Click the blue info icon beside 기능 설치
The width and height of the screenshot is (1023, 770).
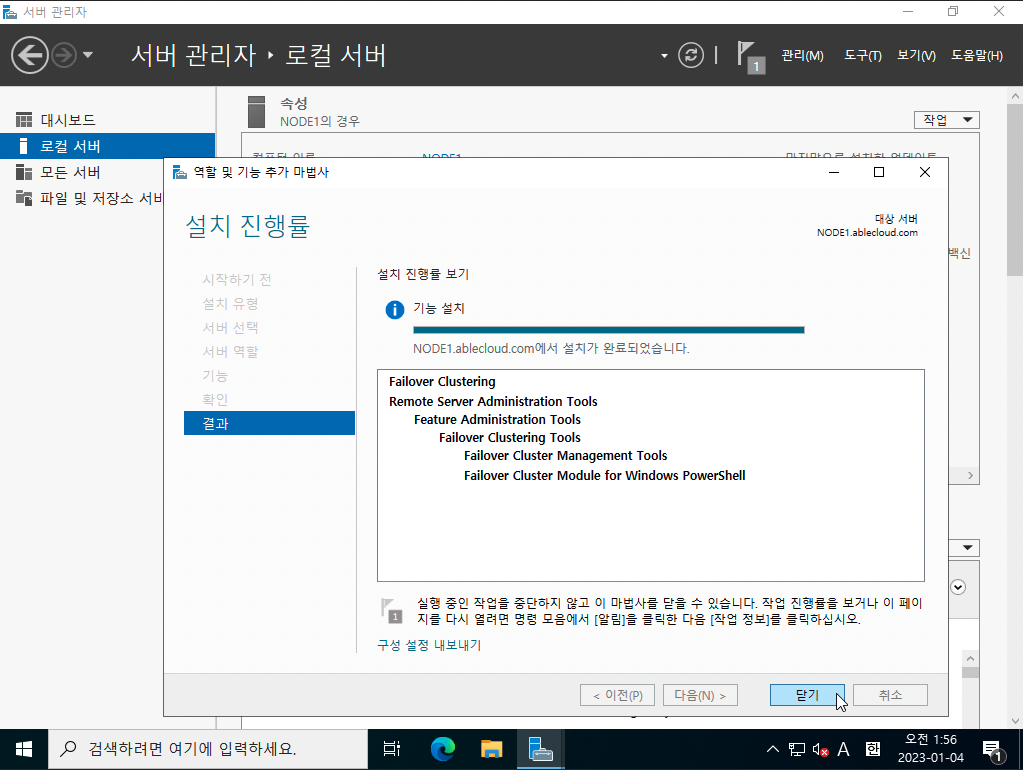[395, 309]
